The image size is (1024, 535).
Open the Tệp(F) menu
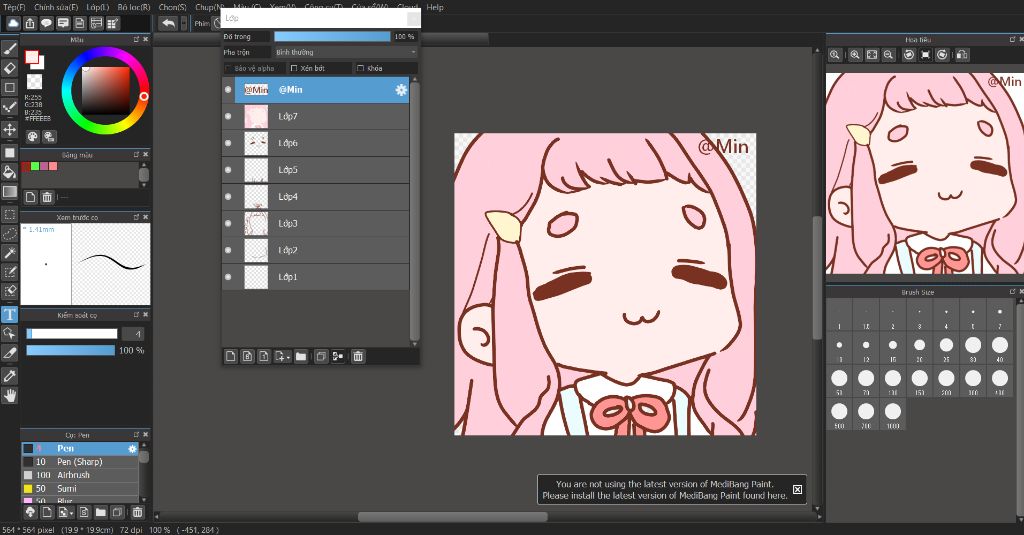coord(14,7)
